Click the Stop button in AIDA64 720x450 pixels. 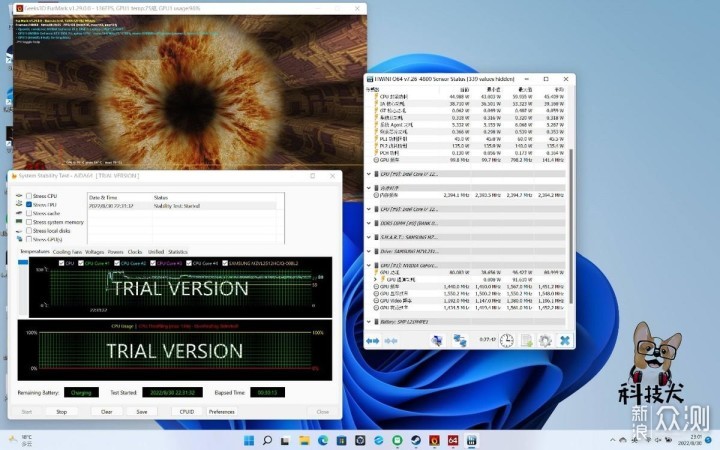pyautogui.click(x=62, y=411)
